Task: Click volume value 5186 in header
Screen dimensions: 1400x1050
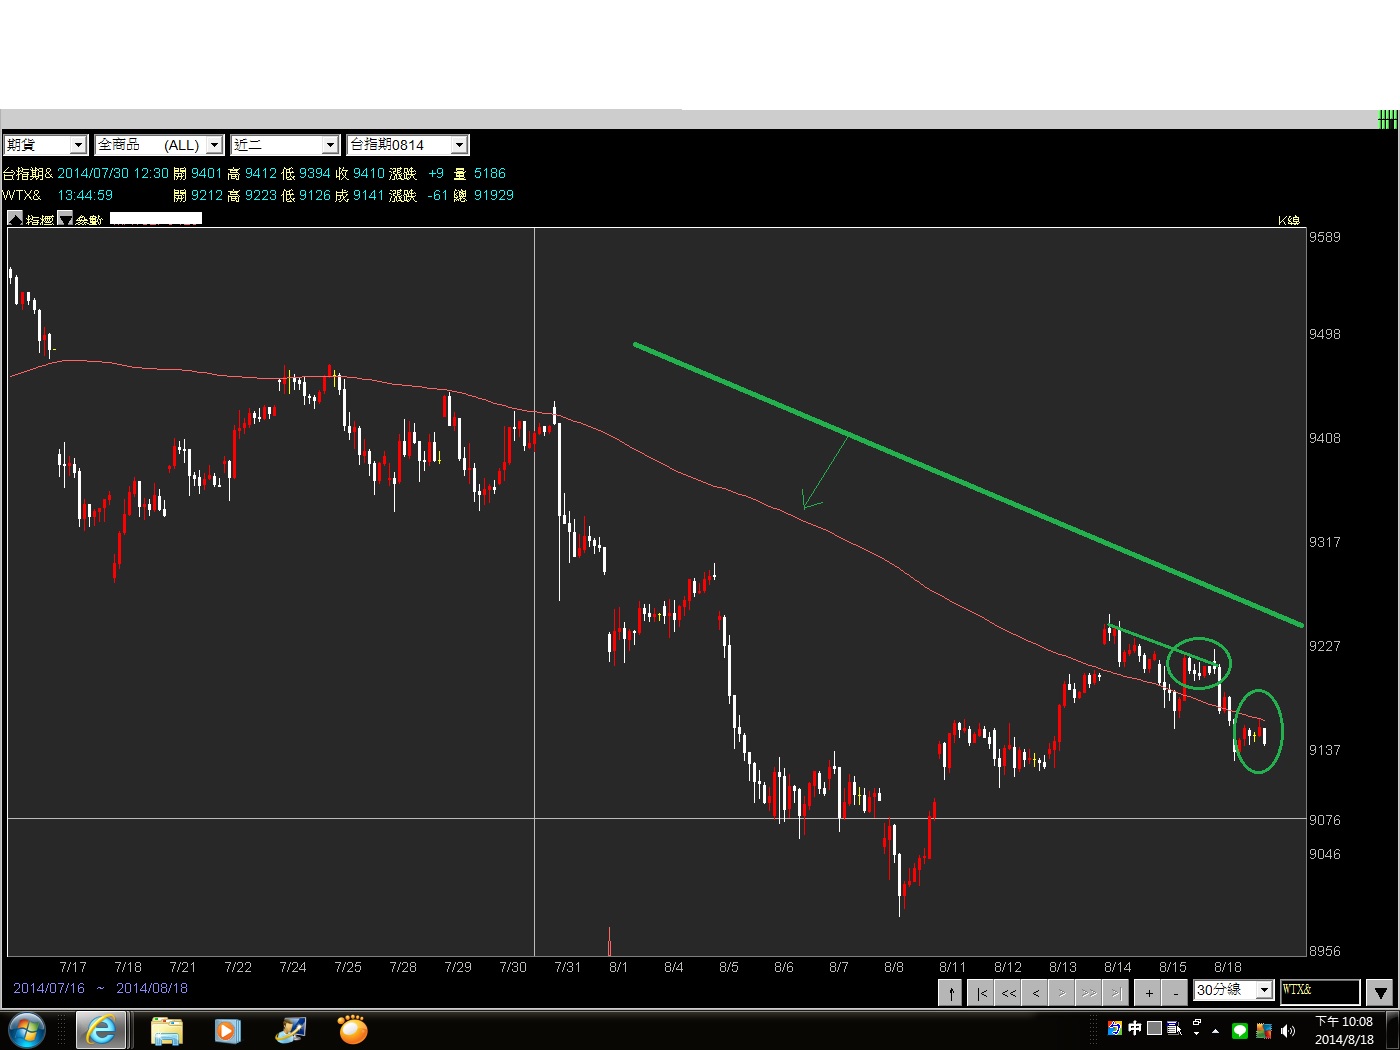Action: [490, 173]
